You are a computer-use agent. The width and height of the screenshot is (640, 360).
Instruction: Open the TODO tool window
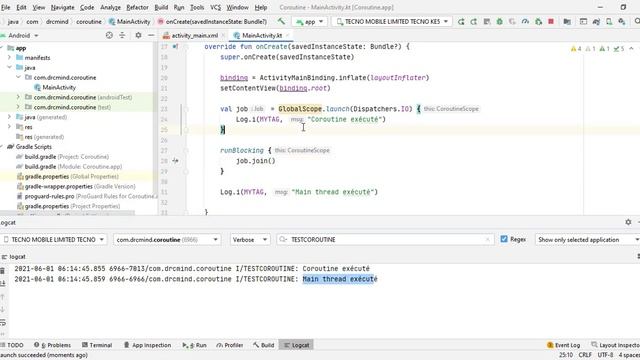(12, 345)
